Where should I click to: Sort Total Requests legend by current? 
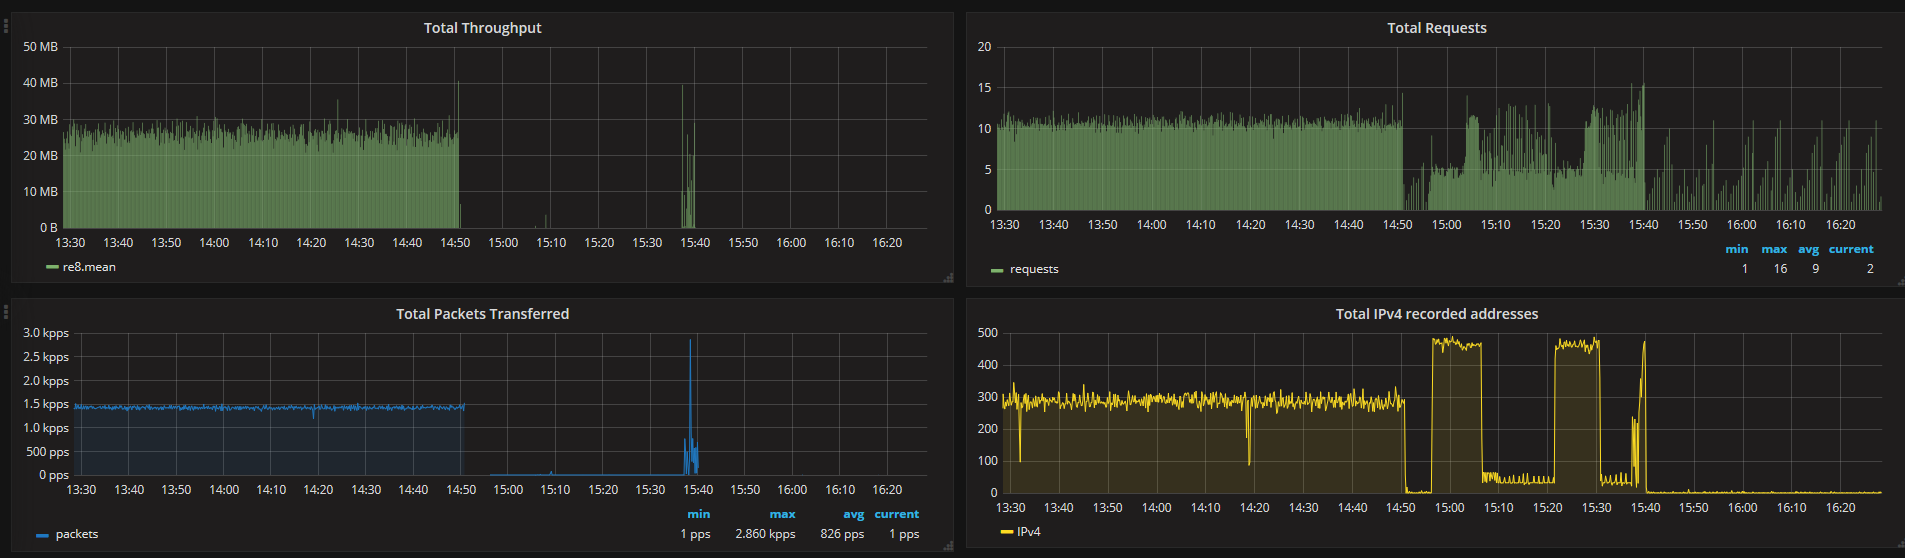click(1851, 249)
